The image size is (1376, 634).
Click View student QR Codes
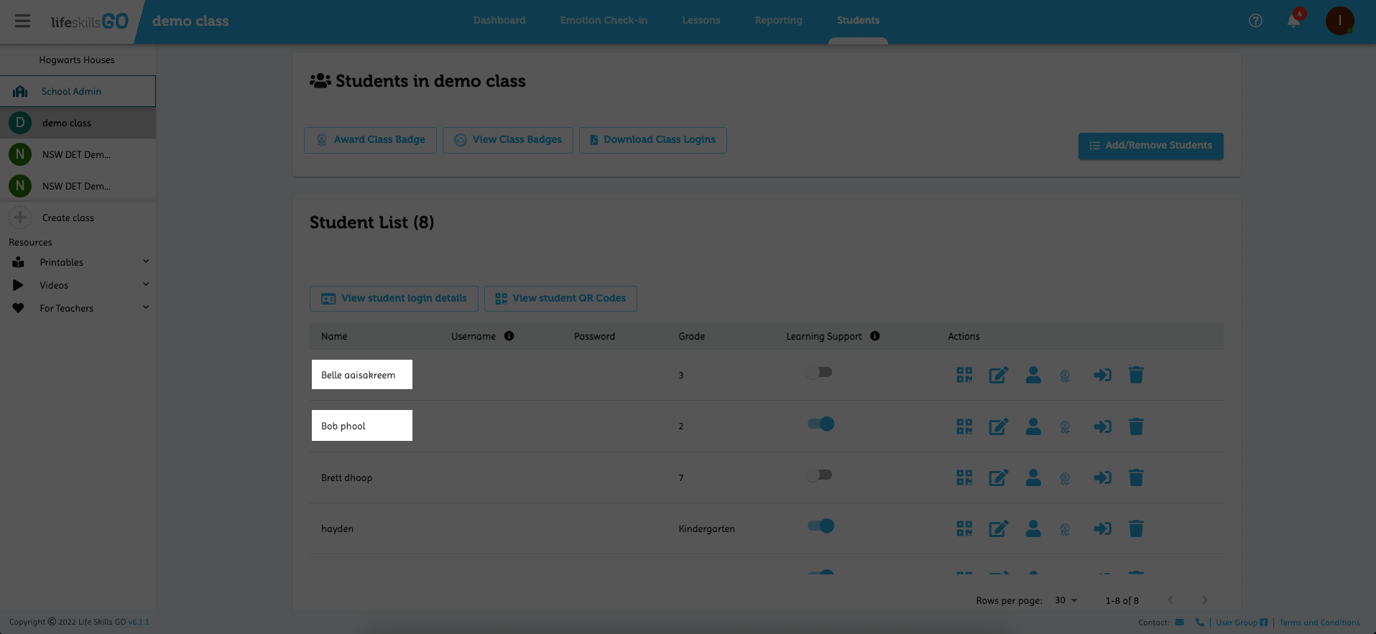561,298
